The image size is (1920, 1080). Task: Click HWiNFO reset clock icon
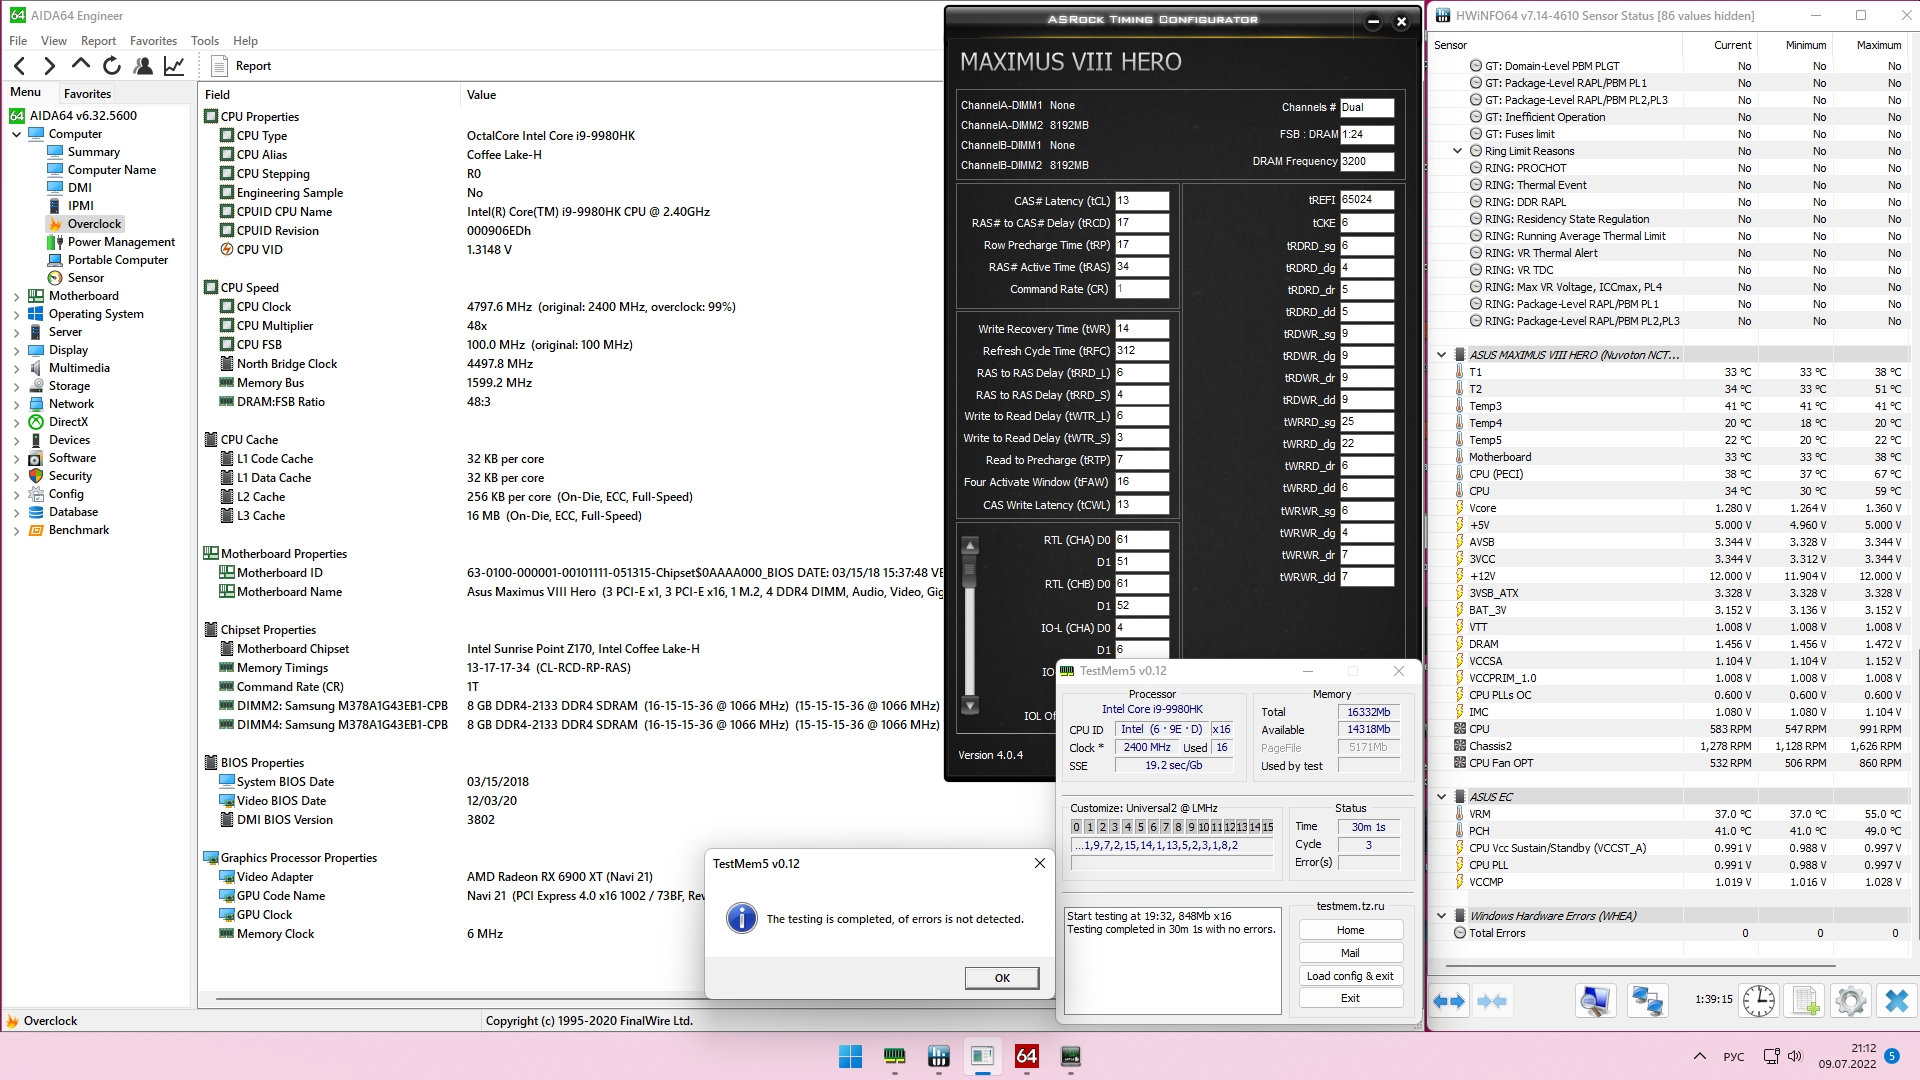pyautogui.click(x=1758, y=1000)
